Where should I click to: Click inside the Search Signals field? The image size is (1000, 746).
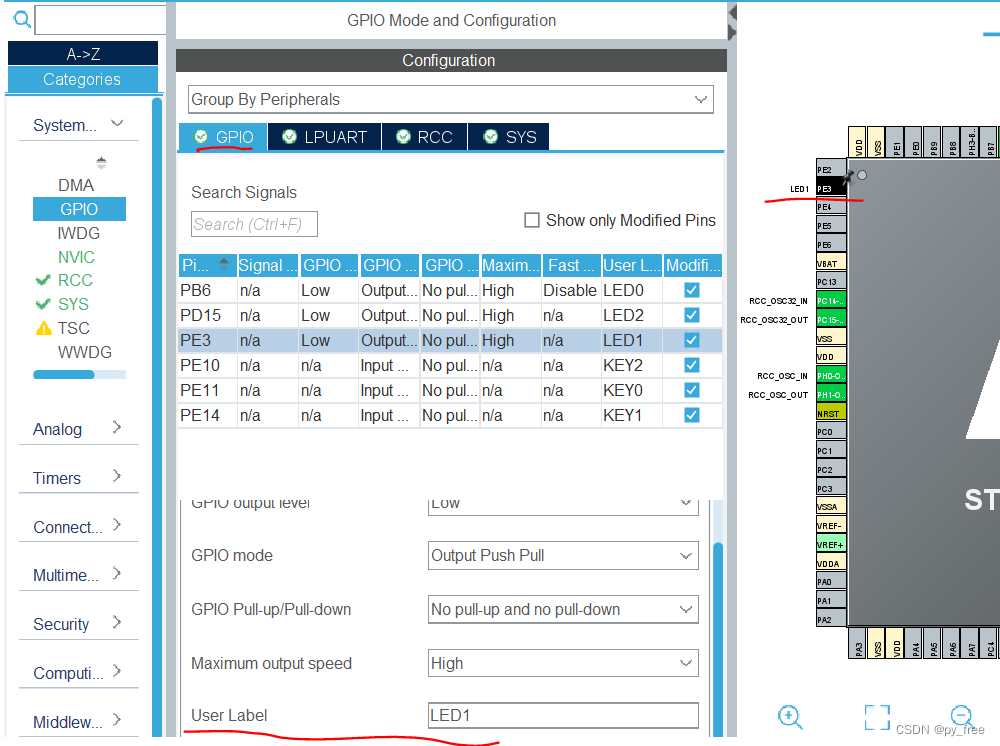point(253,224)
